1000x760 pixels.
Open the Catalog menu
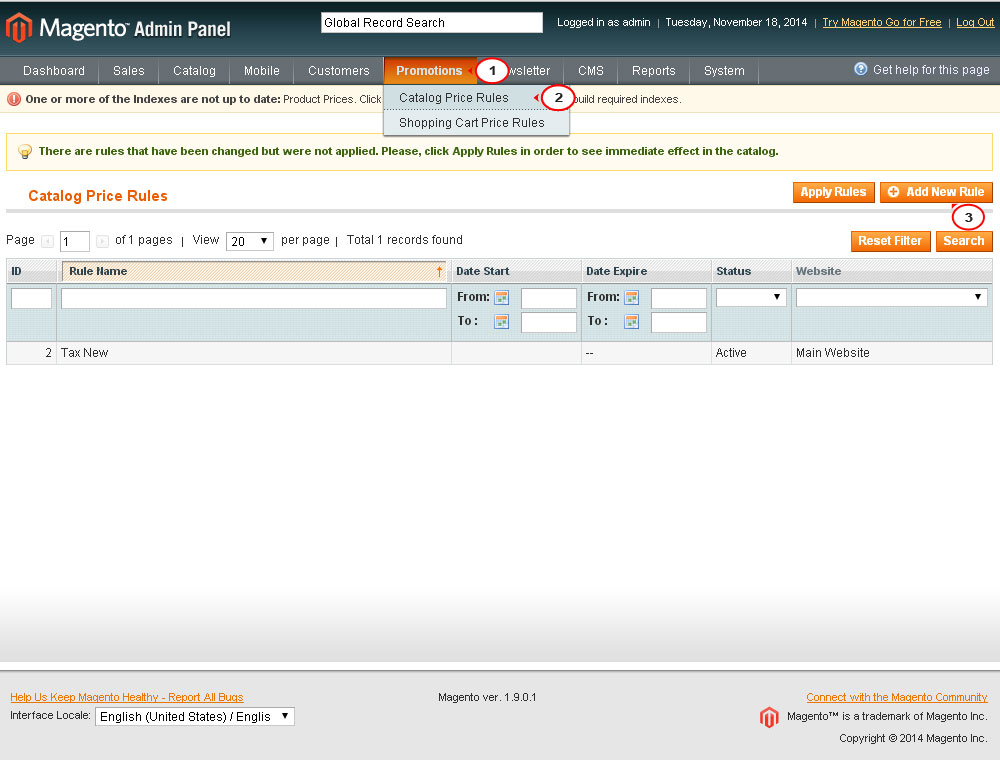[195, 71]
